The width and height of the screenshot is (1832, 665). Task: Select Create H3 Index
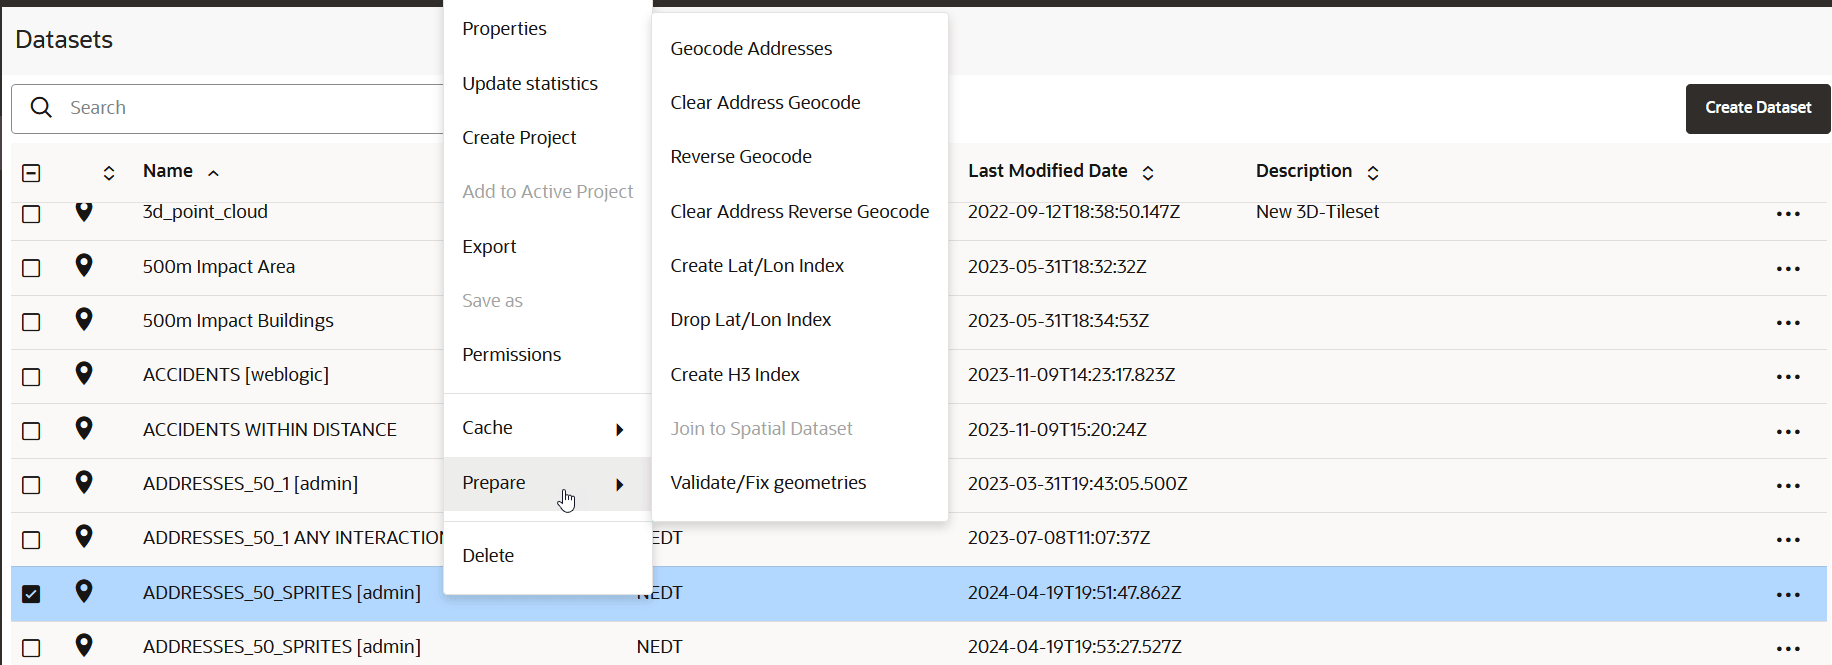[735, 375]
